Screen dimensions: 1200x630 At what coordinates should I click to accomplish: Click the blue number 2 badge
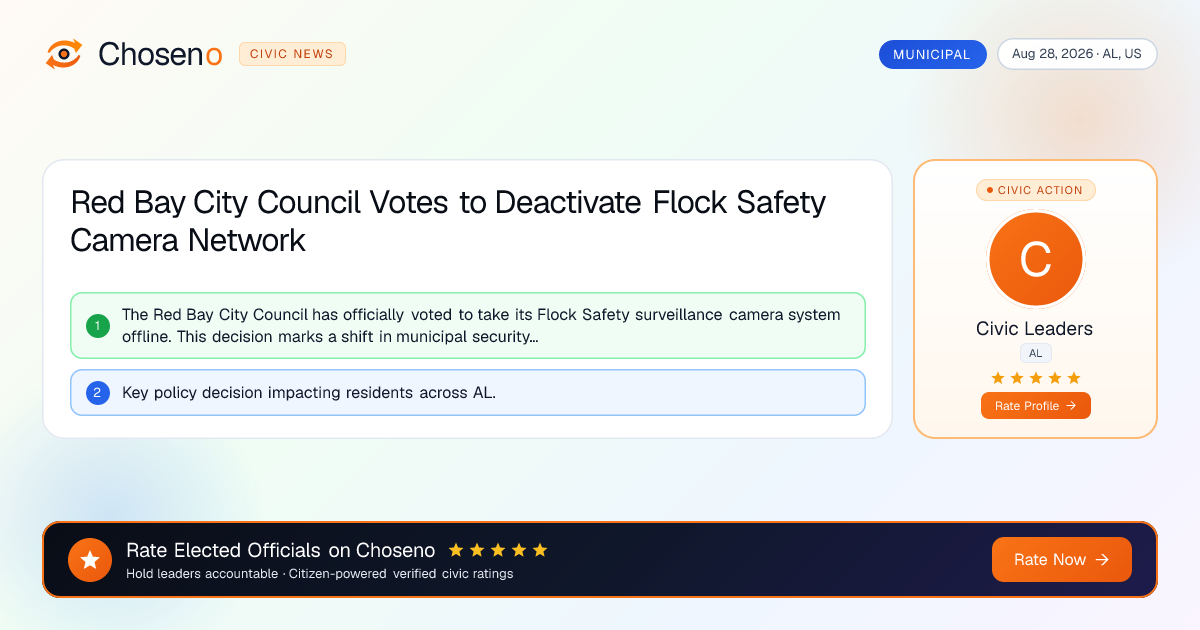98,393
